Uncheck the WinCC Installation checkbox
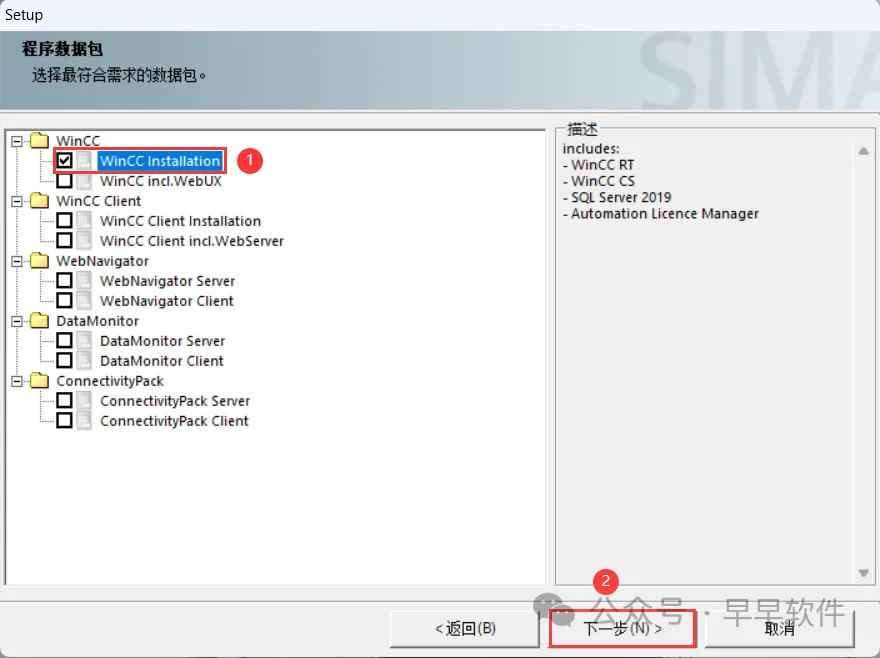The image size is (880, 658). (65, 161)
